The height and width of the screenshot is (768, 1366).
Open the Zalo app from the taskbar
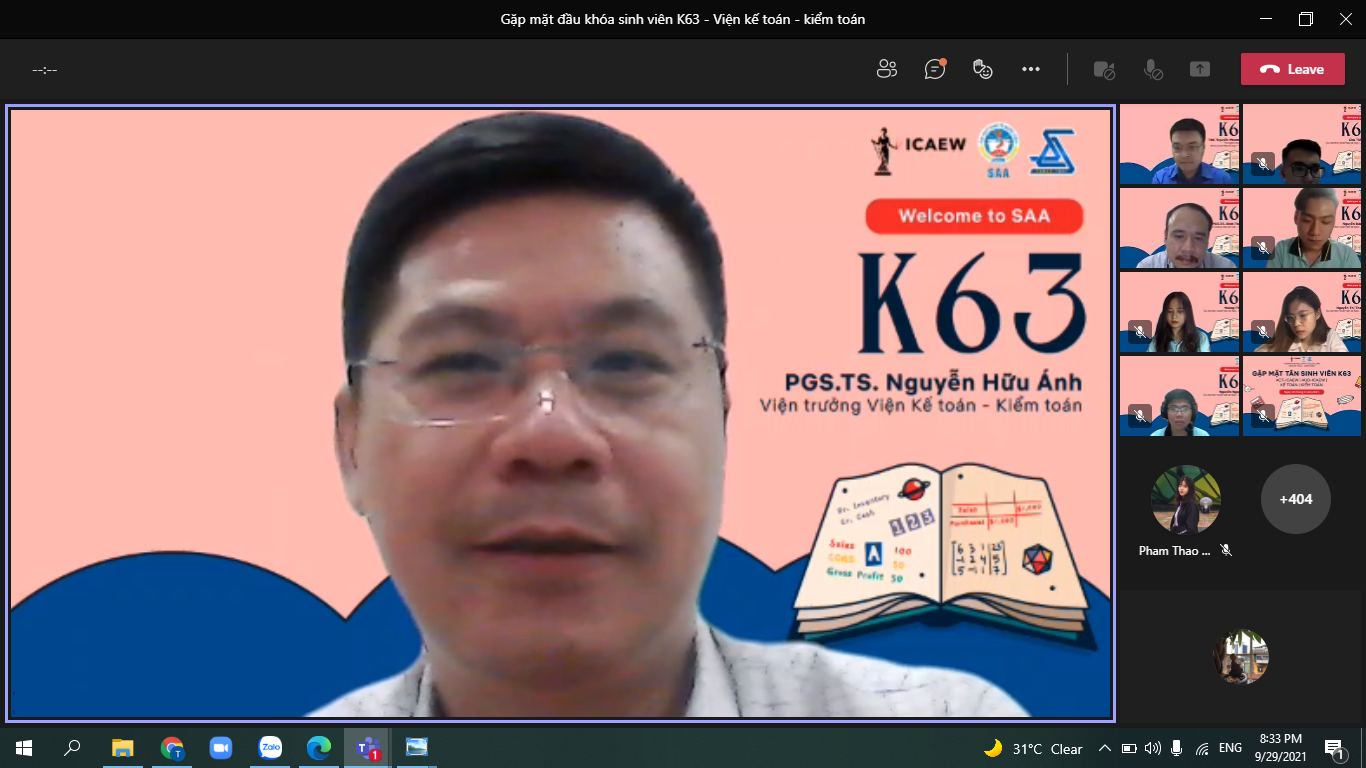coord(270,747)
